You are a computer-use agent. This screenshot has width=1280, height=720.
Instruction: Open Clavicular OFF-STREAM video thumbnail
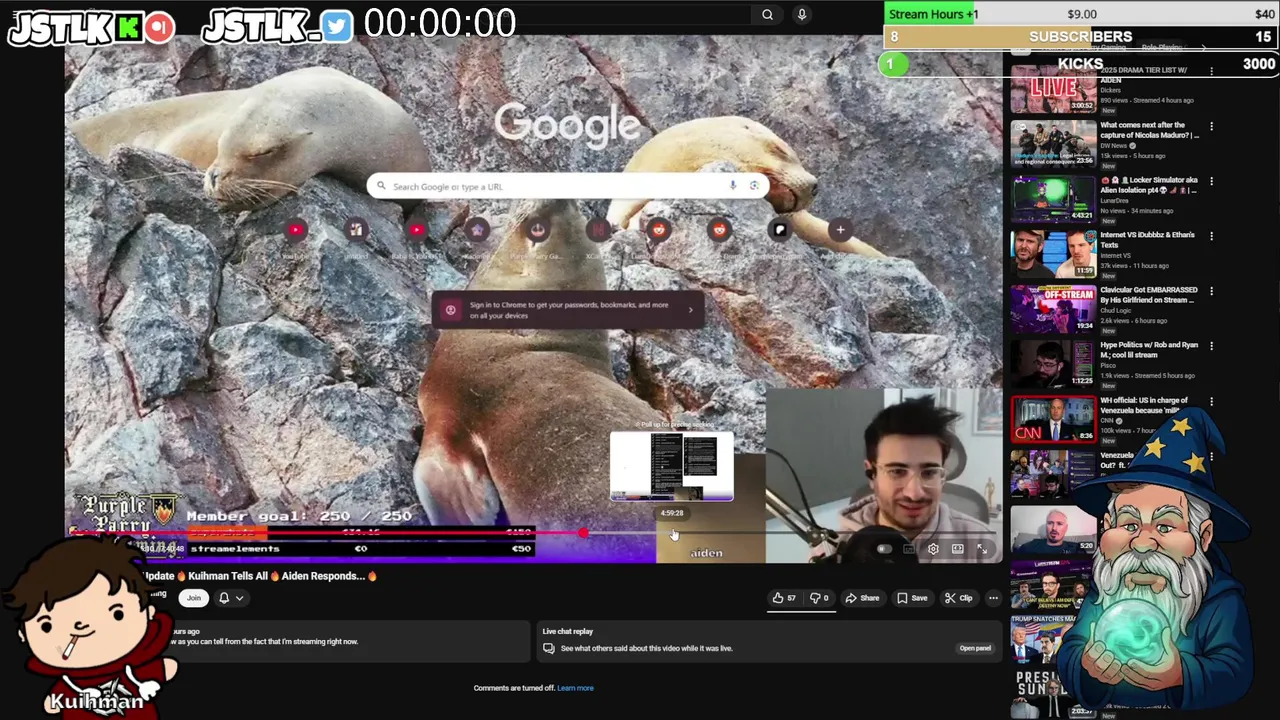[1053, 309]
